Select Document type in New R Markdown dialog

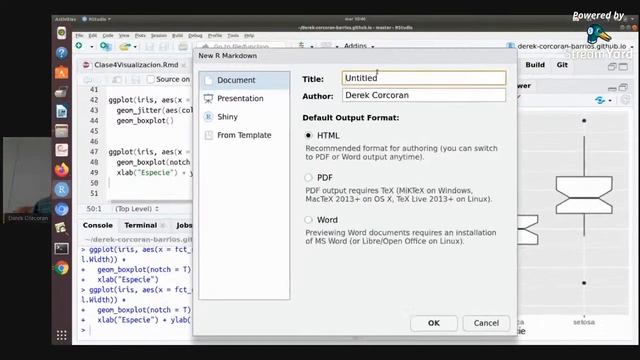coord(244,80)
